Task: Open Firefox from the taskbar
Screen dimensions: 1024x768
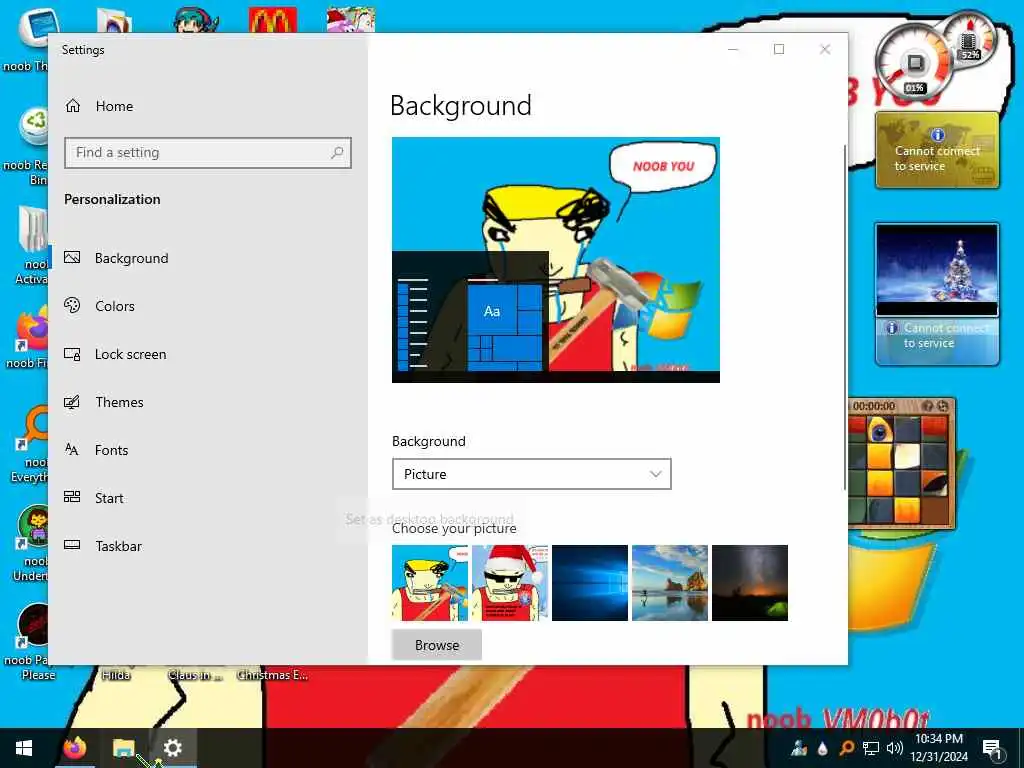Action: point(75,748)
